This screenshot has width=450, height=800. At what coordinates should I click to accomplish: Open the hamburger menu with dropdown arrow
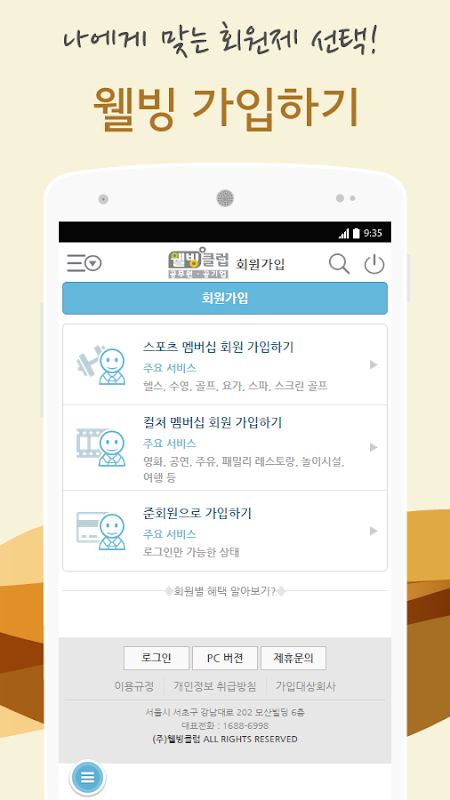click(84, 263)
